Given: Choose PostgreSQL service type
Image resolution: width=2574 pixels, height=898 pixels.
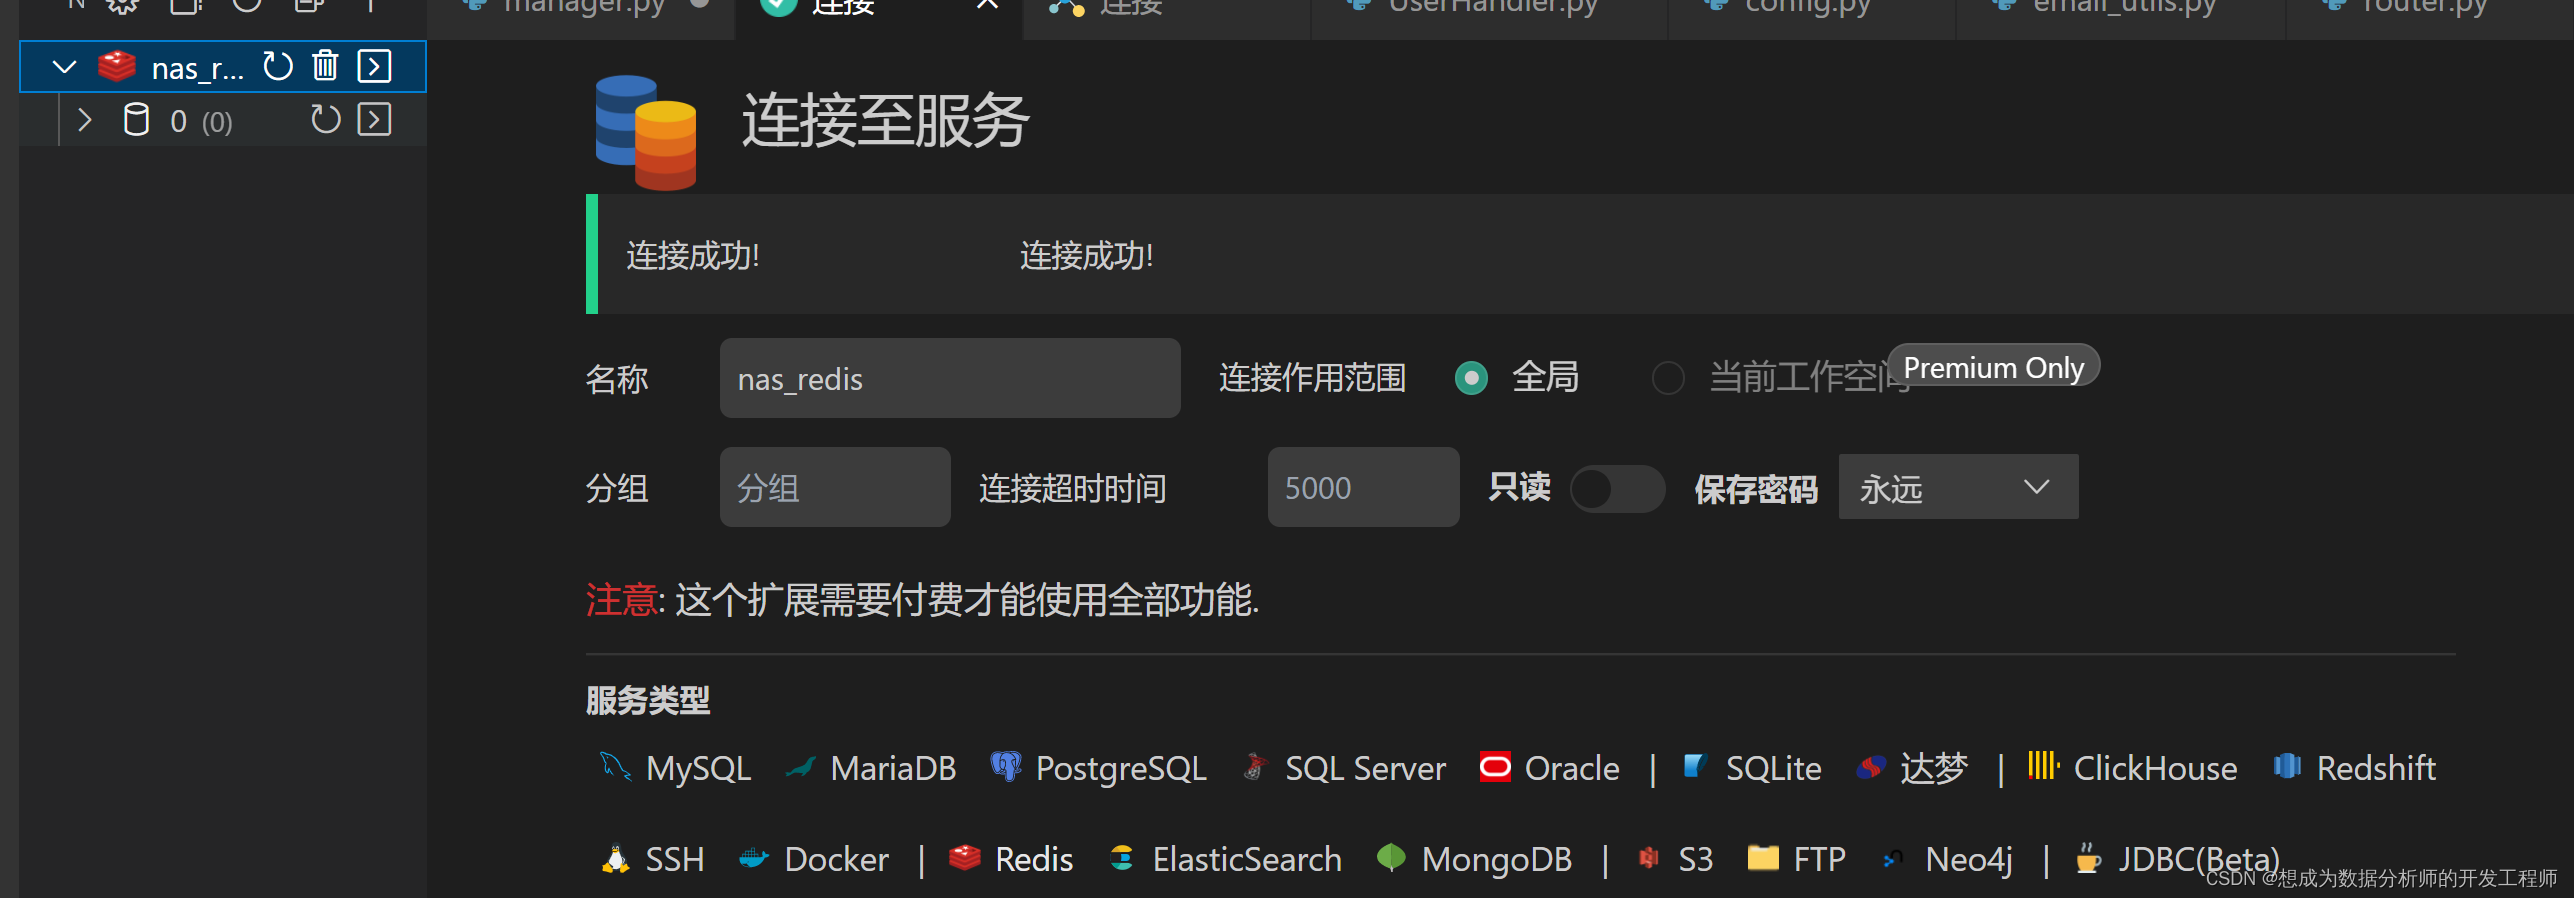Looking at the screenshot, I should (x=1098, y=768).
